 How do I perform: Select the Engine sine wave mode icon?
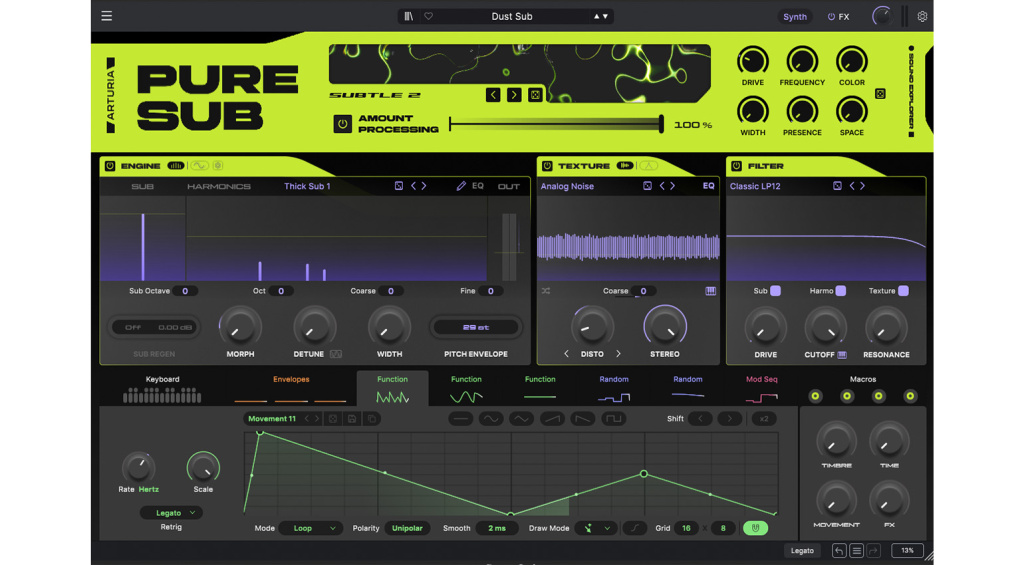tap(199, 166)
